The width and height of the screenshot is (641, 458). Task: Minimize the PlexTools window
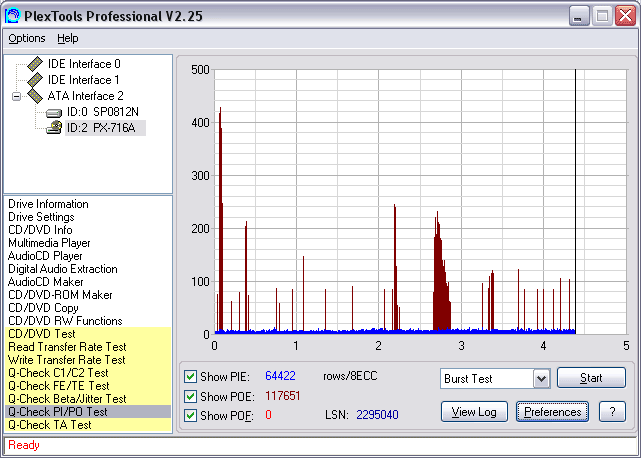coord(578,16)
